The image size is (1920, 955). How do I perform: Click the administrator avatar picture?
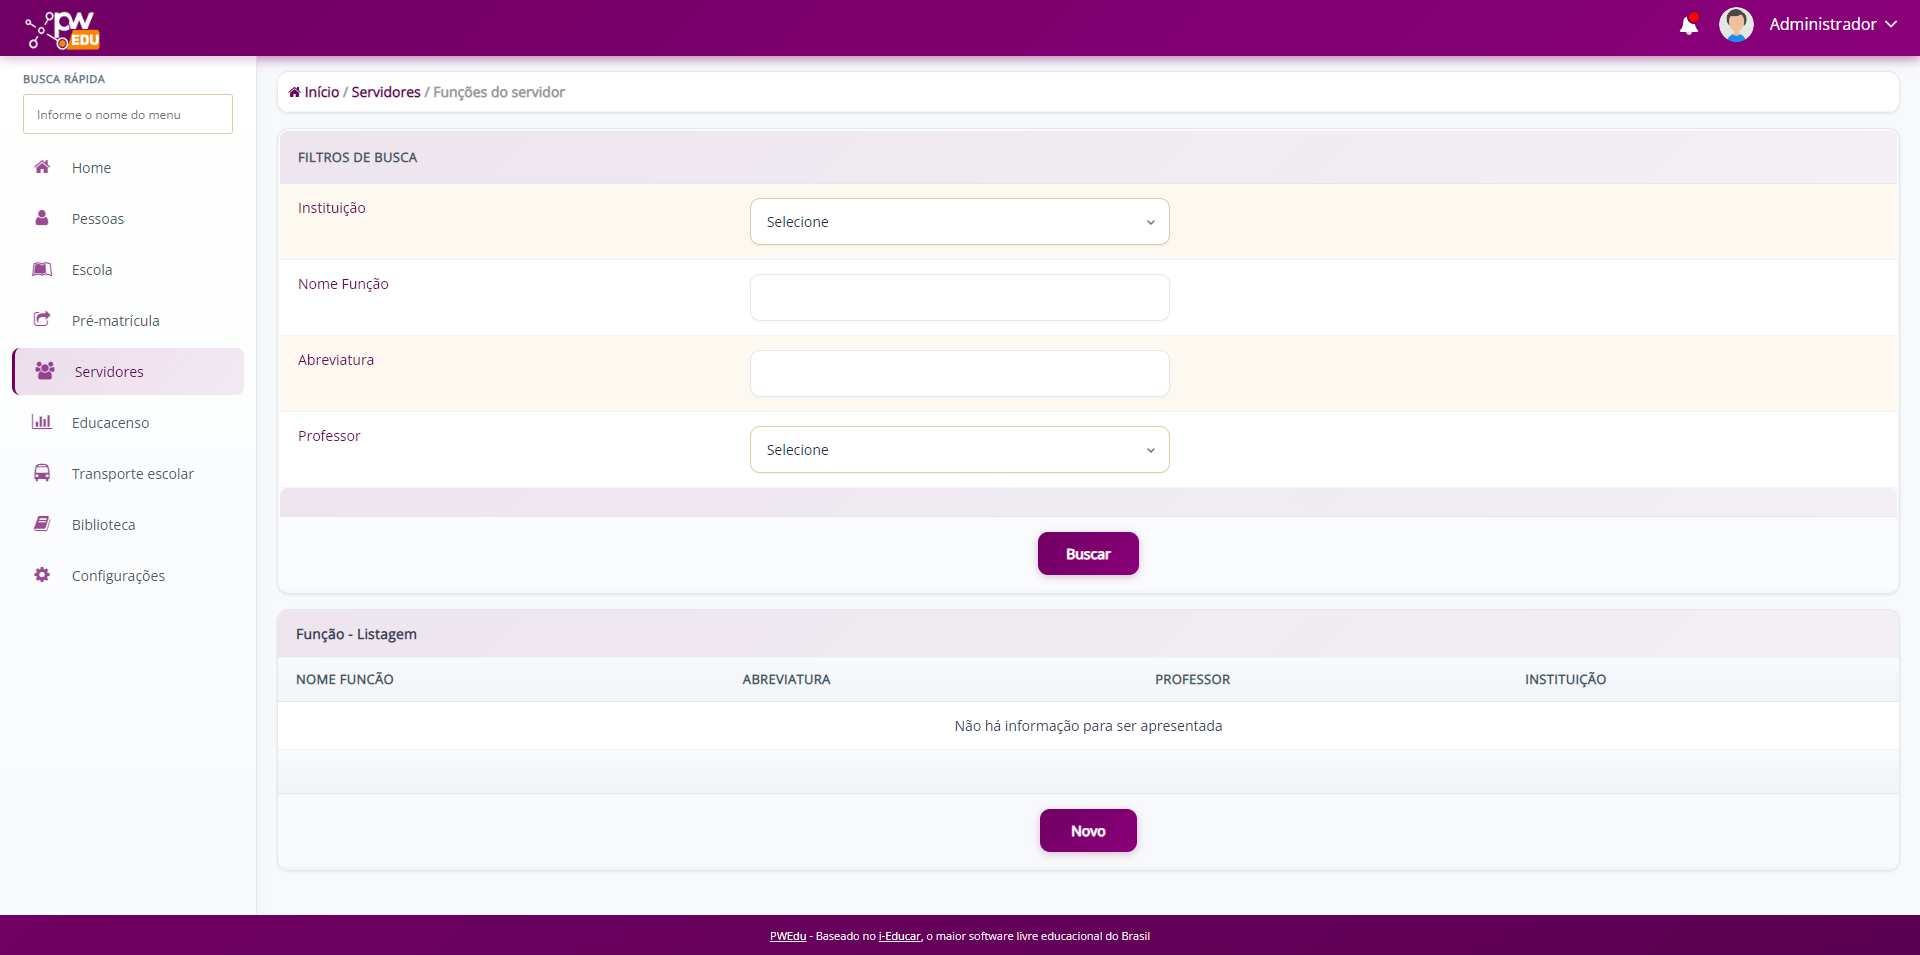(x=1735, y=25)
